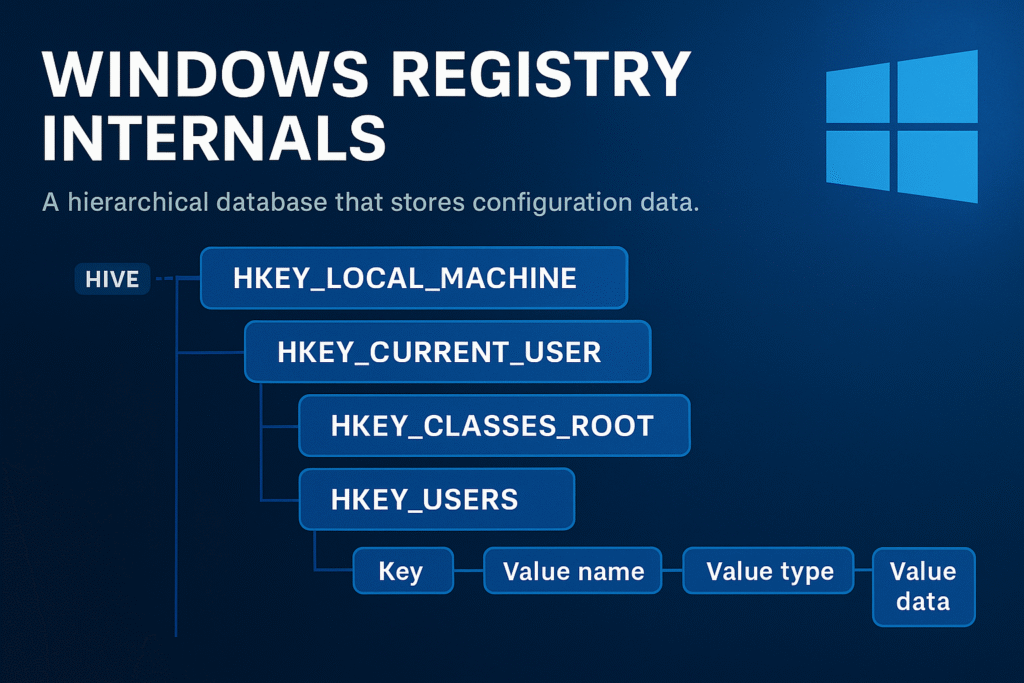Click the HKEY_CURRENT_USER box
The height and width of the screenshot is (683, 1024).
(447, 351)
